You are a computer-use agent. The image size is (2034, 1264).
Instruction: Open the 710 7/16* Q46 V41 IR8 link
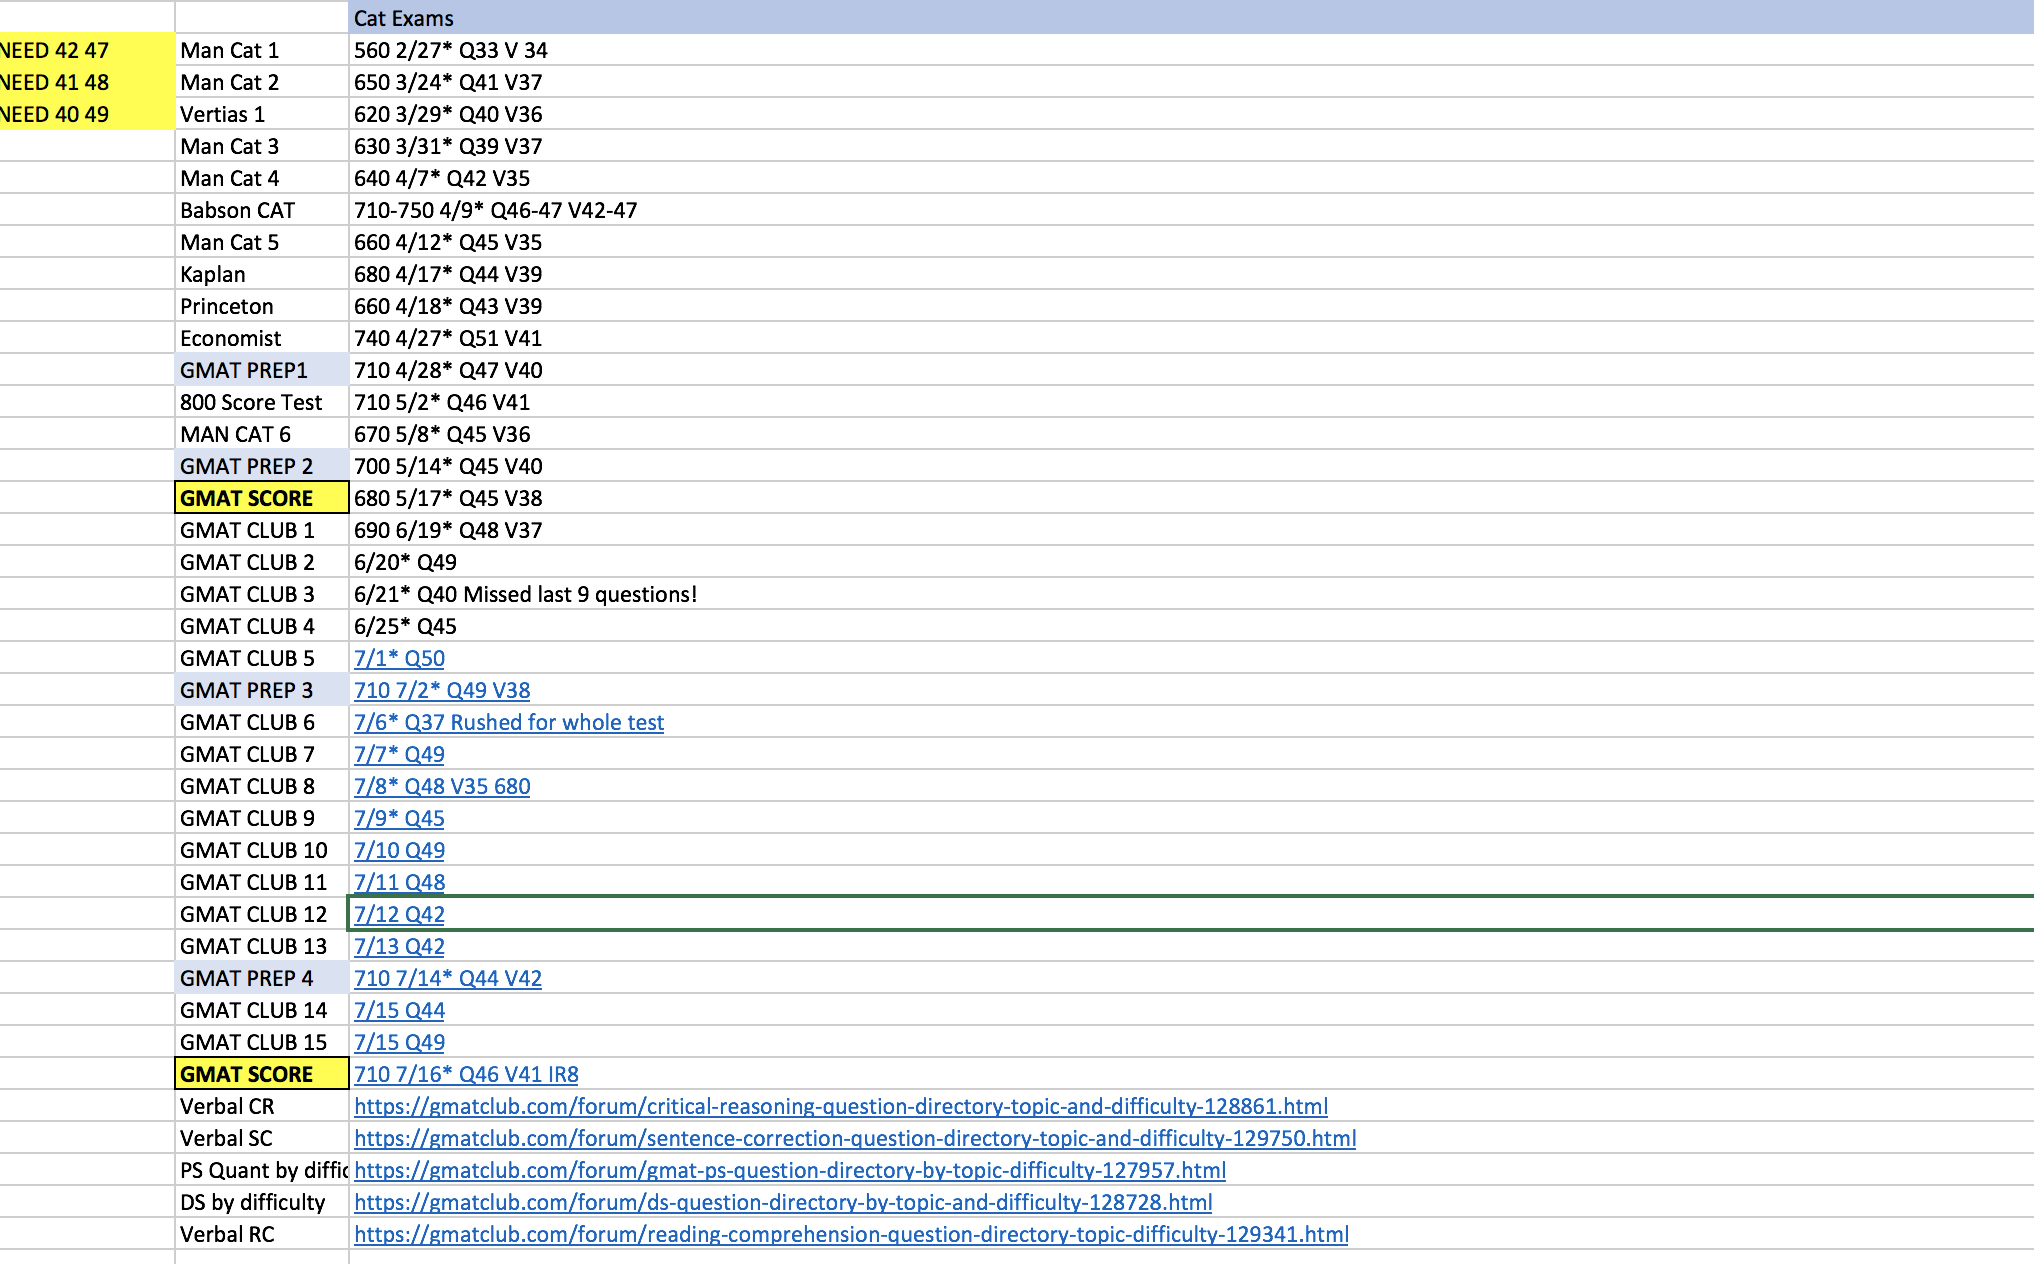tap(466, 1074)
